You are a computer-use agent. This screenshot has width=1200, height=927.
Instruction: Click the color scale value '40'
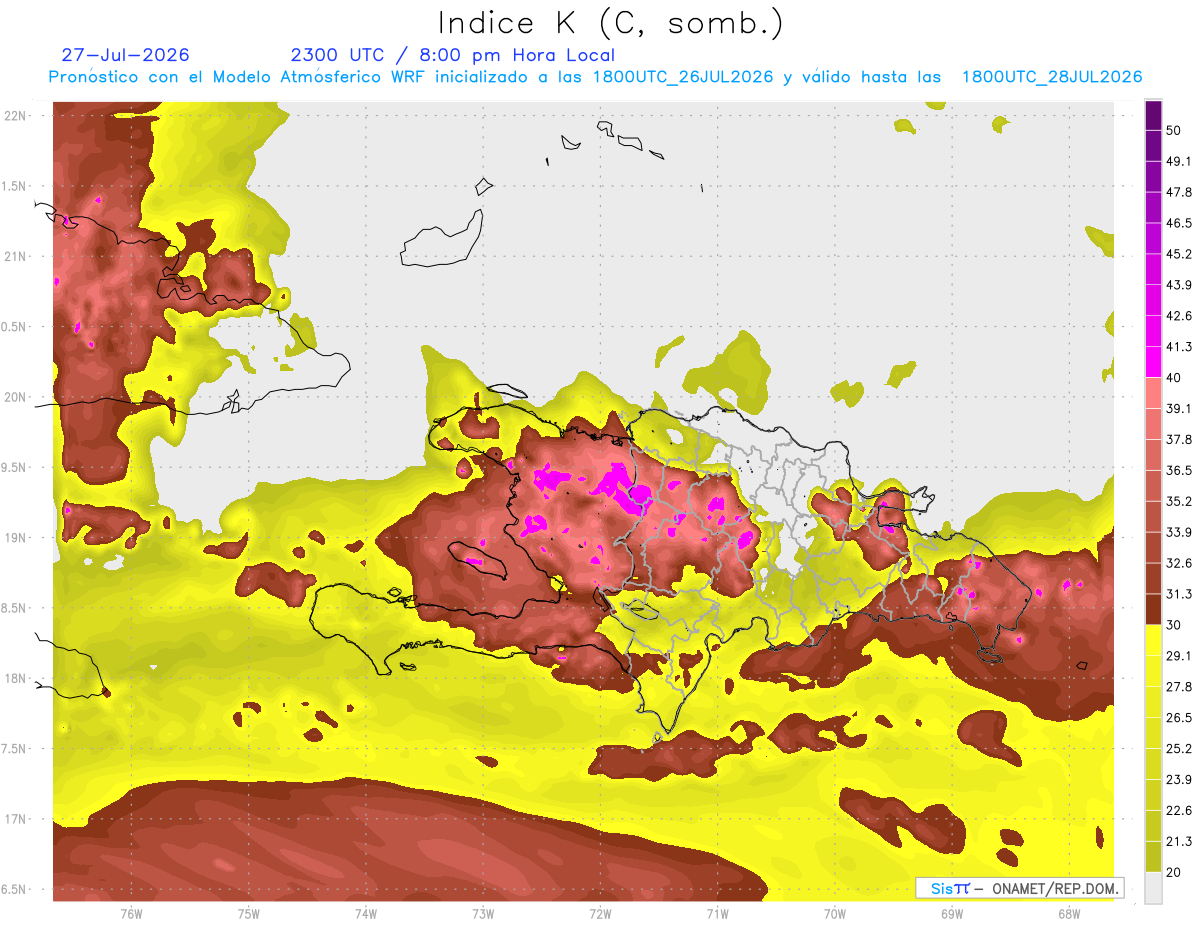click(1174, 378)
